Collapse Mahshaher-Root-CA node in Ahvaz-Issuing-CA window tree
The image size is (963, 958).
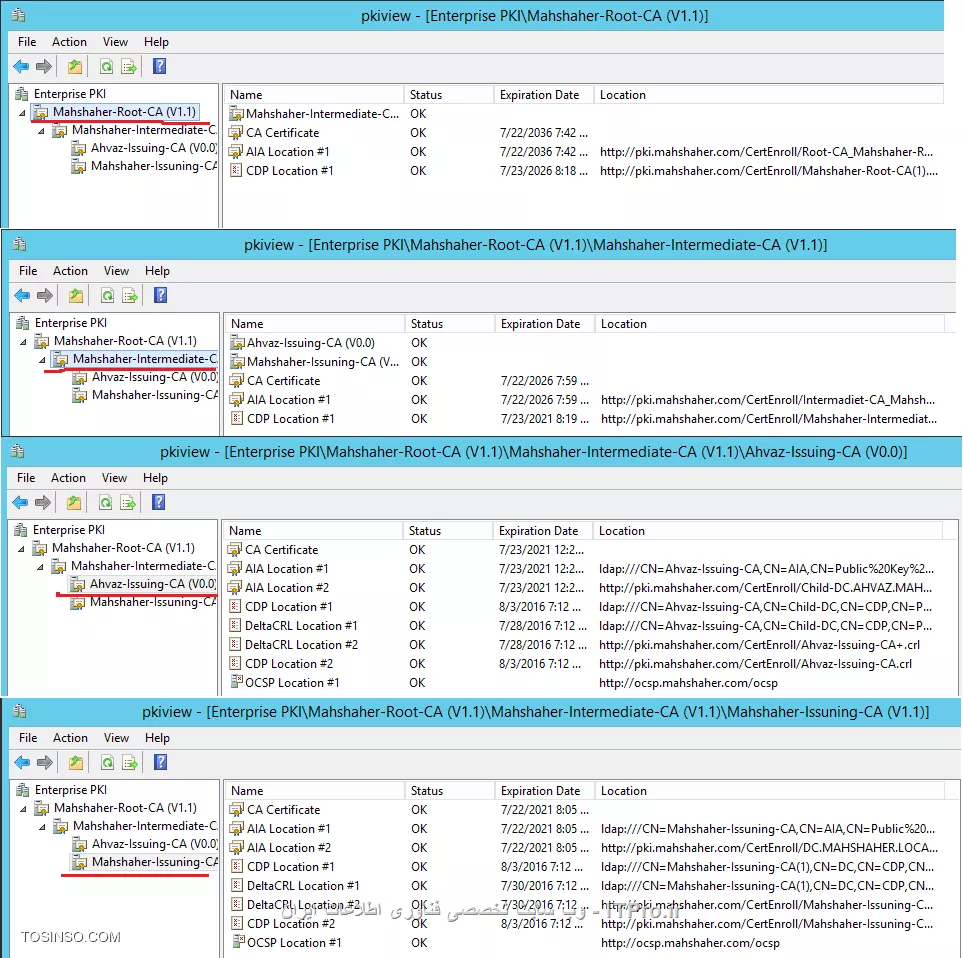click(x=21, y=549)
